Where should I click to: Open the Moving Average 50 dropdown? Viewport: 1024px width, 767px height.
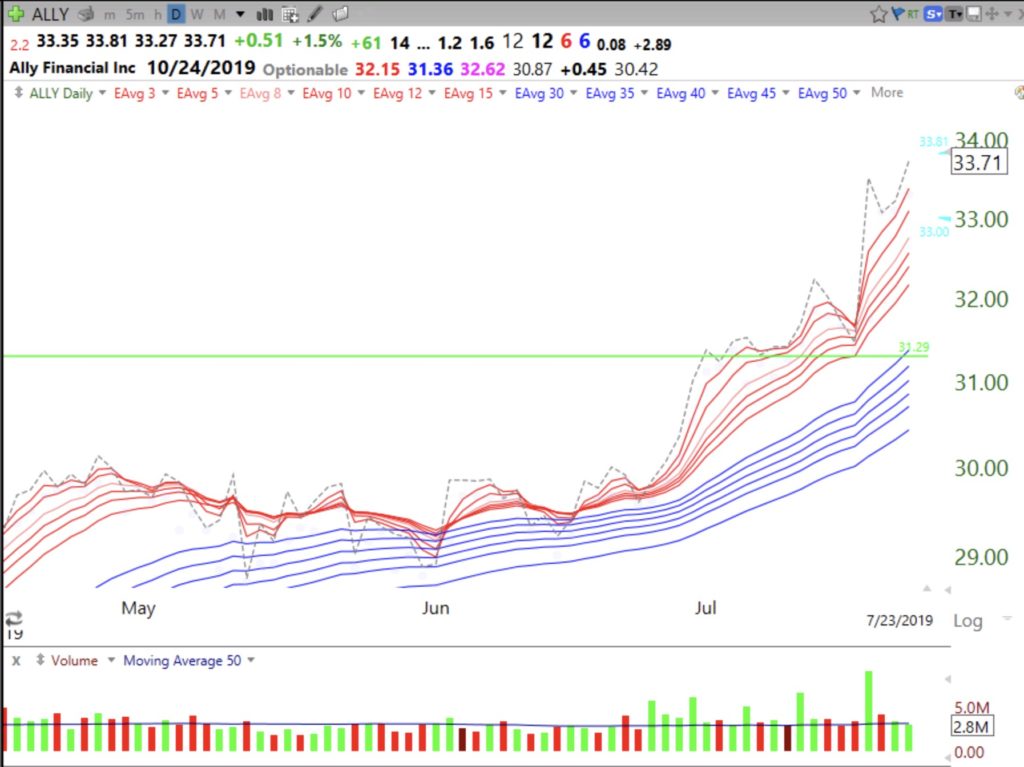tap(251, 660)
